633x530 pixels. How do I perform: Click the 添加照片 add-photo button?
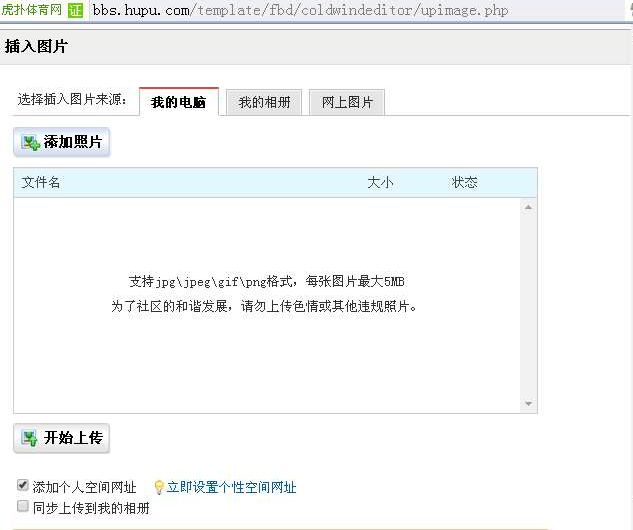coord(61,142)
